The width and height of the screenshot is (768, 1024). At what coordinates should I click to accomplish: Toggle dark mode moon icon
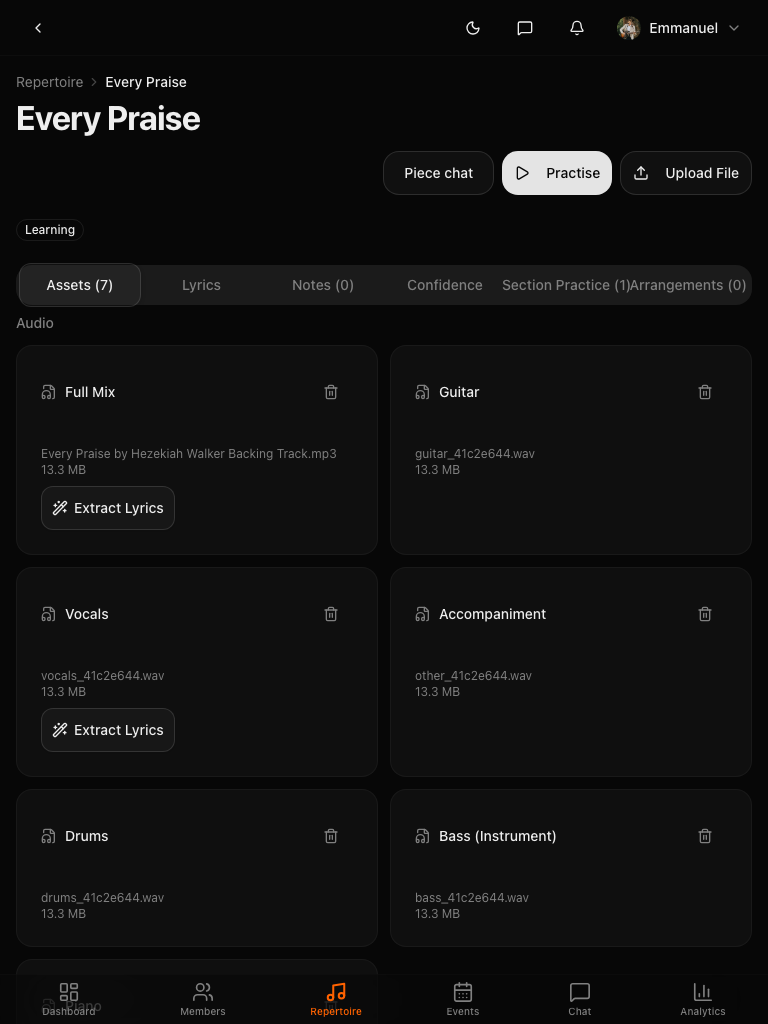[473, 28]
